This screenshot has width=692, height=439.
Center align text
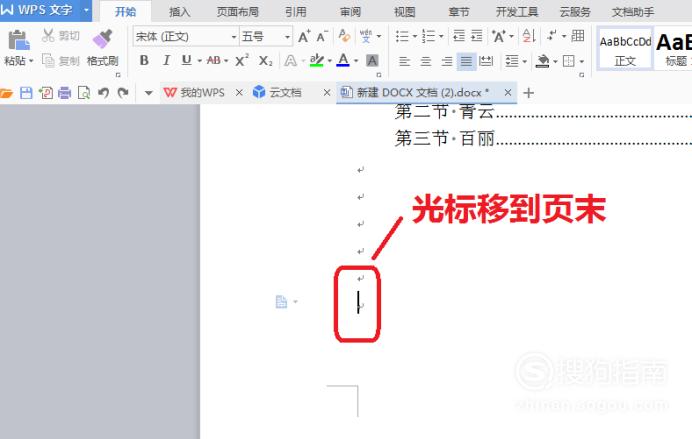[425, 61]
